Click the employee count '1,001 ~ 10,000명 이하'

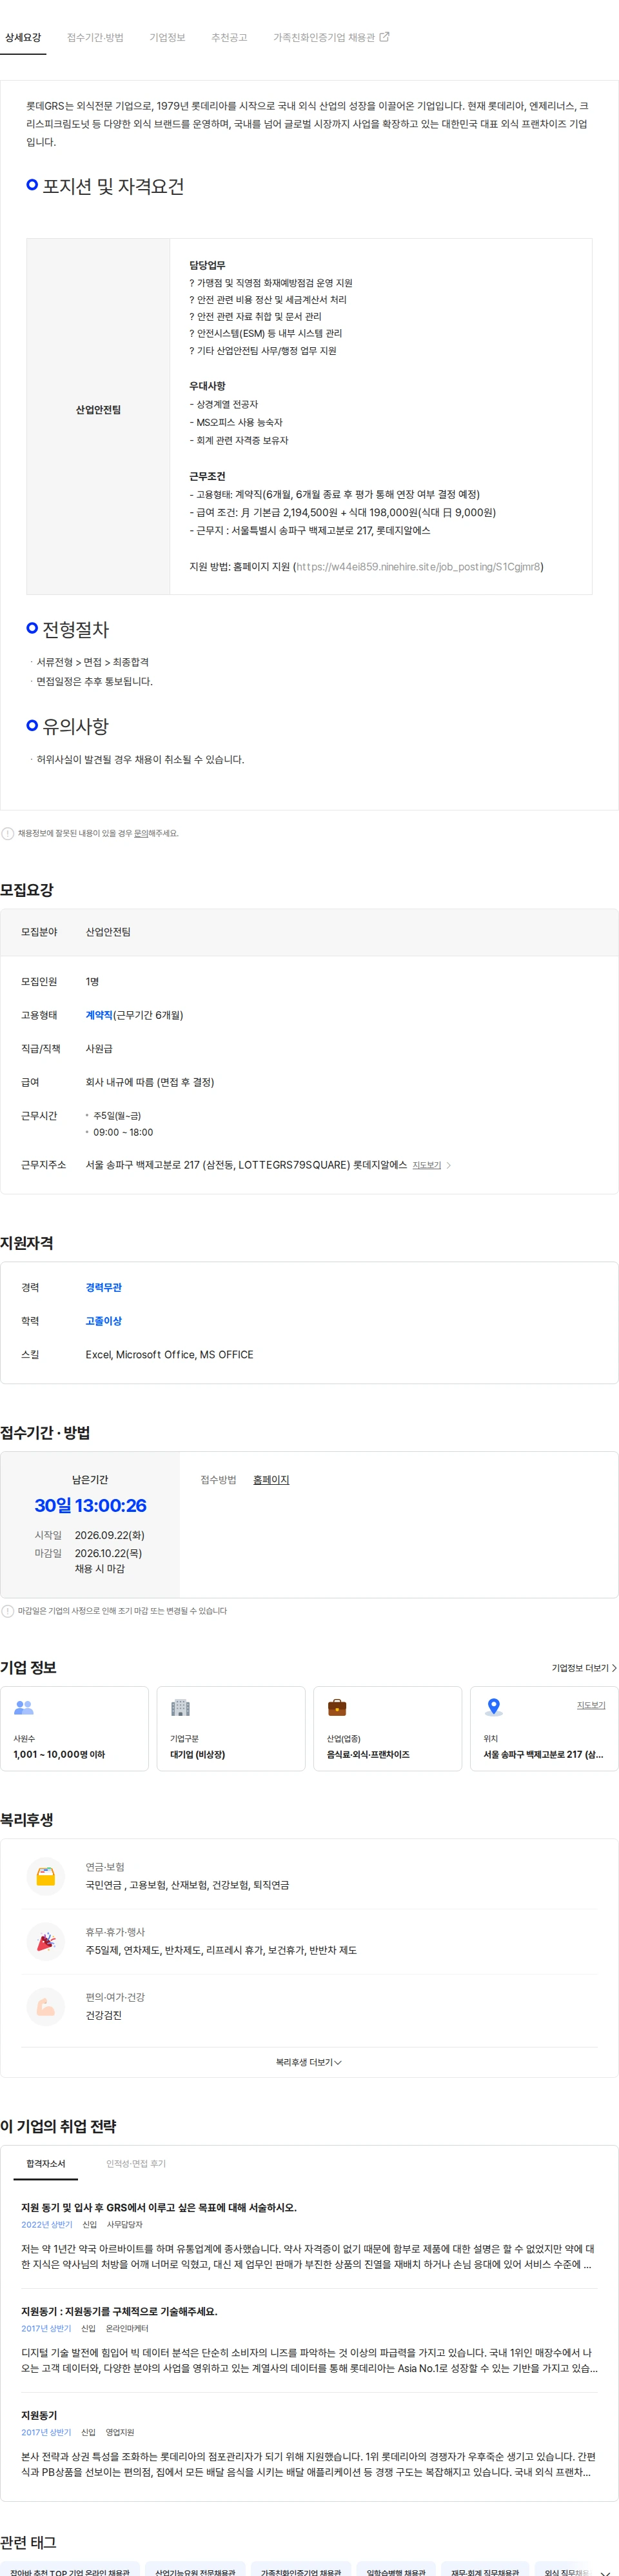point(59,1755)
